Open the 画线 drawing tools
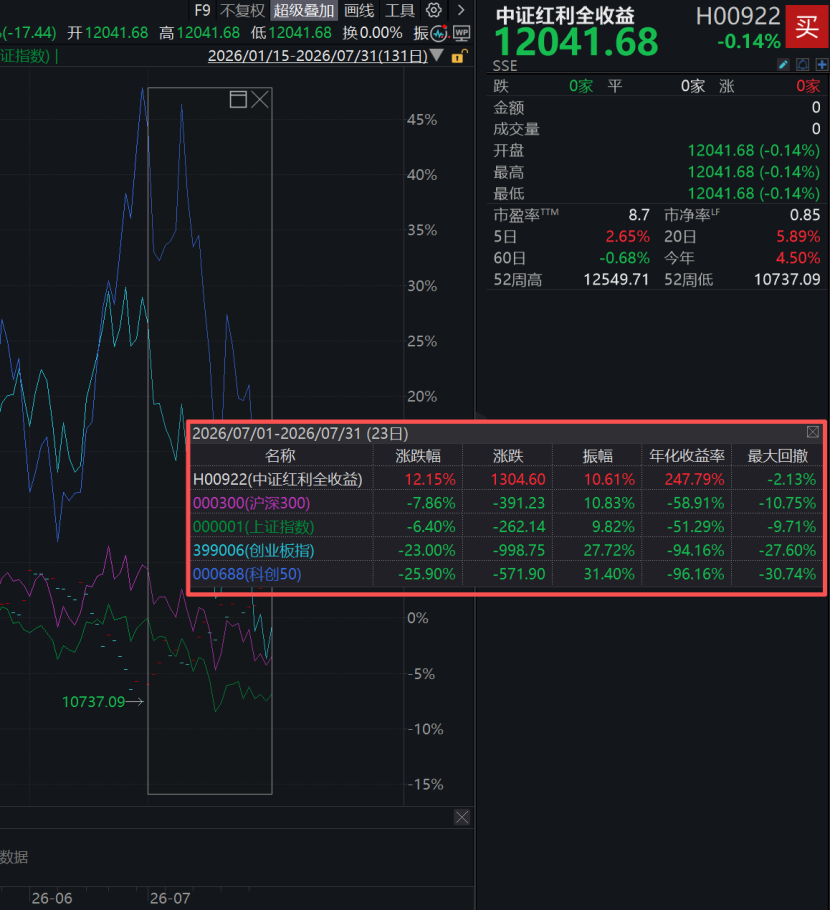This screenshot has width=831, height=910. 359,10
